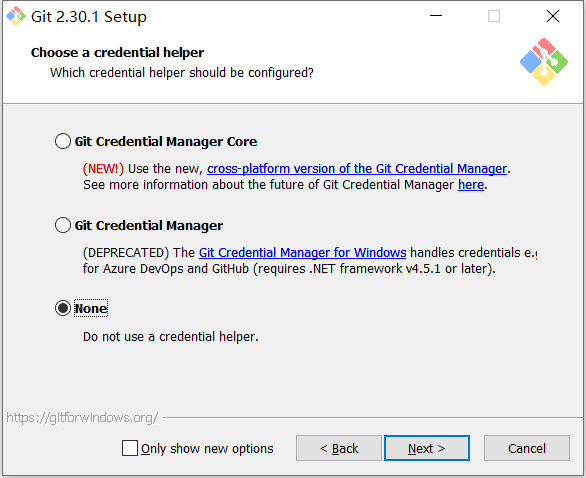Image resolution: width=586 pixels, height=478 pixels.
Task: Select Git Credential Manager Core radio option
Action: tap(63, 141)
